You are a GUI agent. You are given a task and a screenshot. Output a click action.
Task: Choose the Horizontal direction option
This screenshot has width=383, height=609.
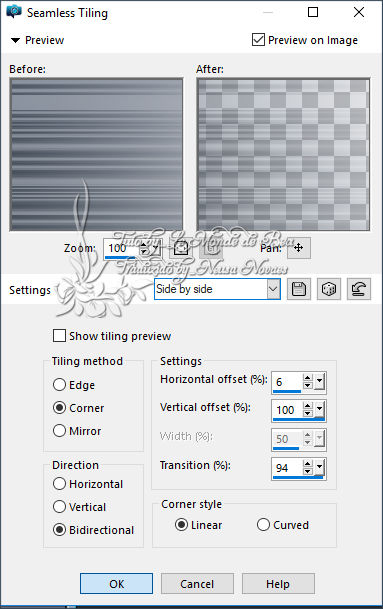(59, 484)
